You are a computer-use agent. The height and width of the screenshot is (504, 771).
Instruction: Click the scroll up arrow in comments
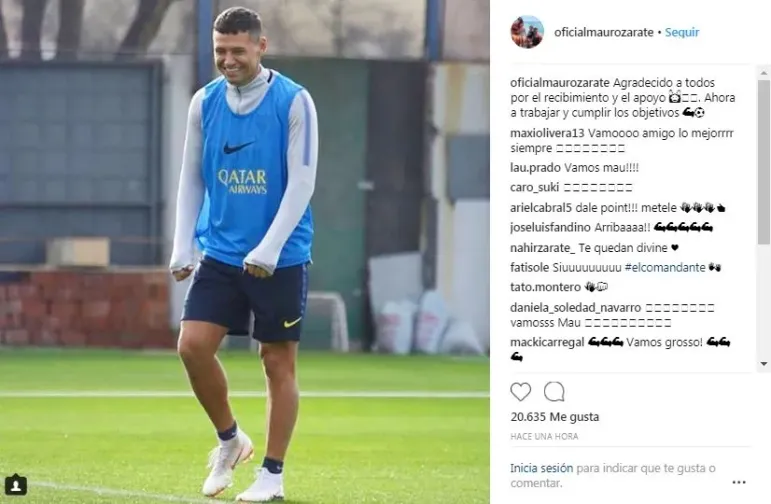(x=764, y=73)
